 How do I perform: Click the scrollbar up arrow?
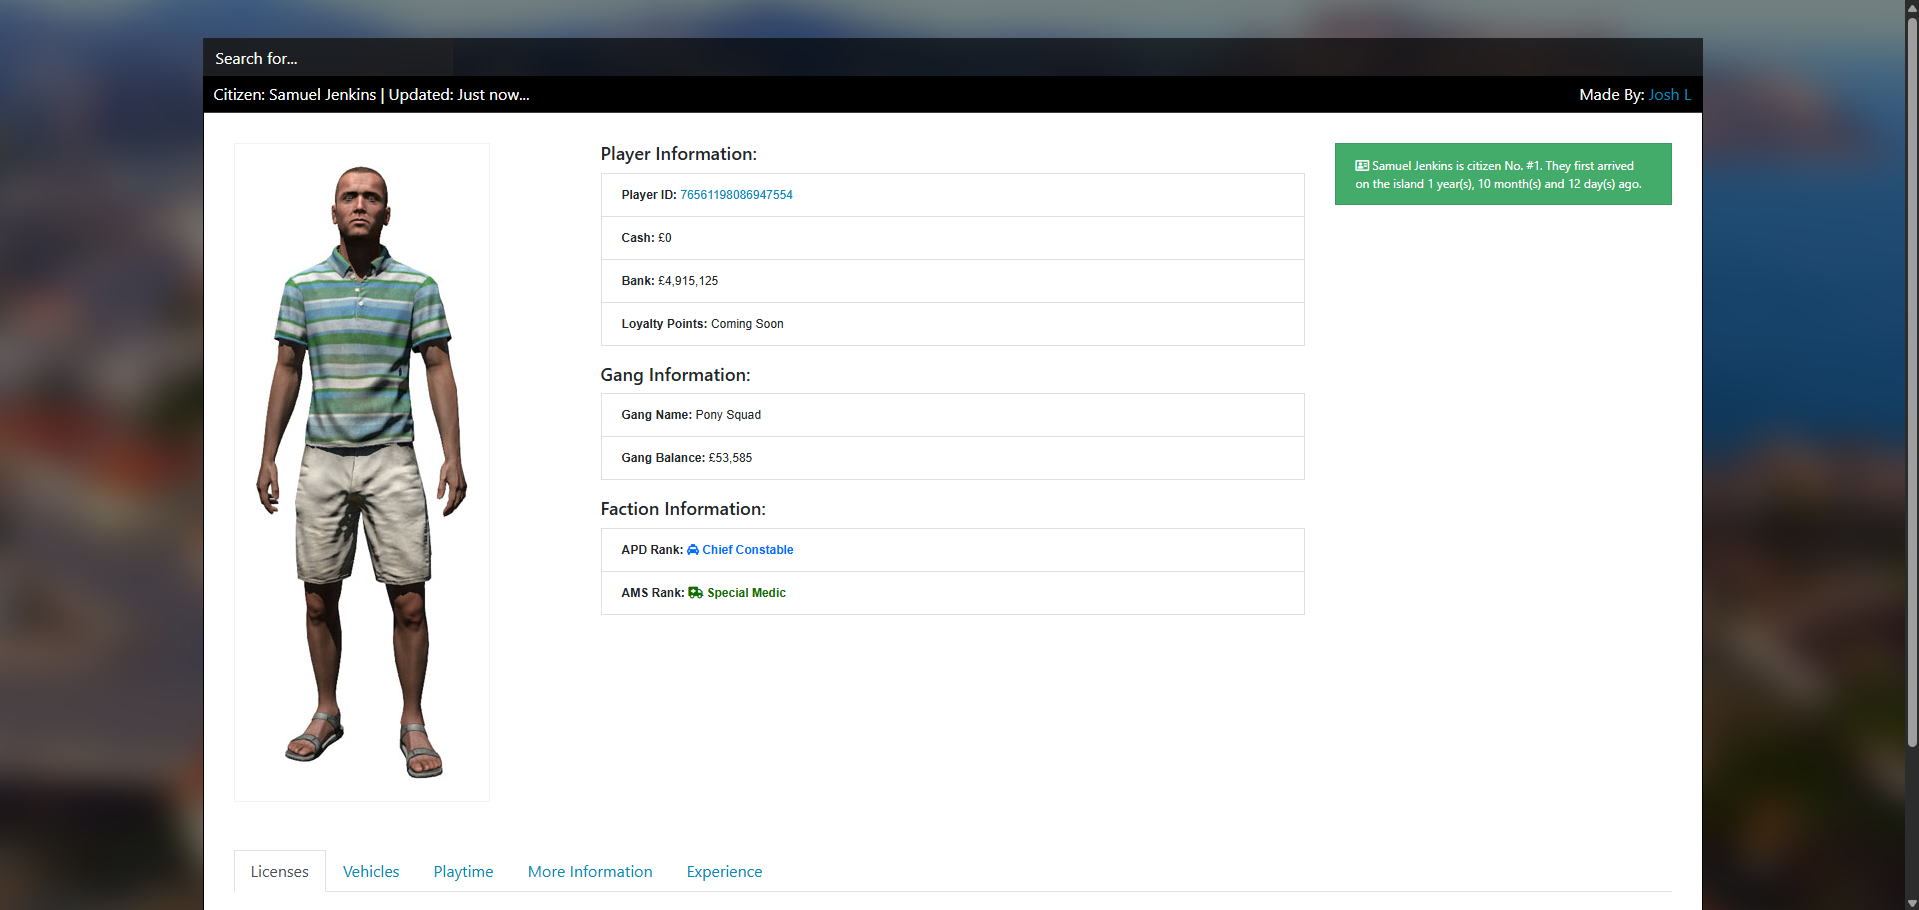[x=1912, y=7]
